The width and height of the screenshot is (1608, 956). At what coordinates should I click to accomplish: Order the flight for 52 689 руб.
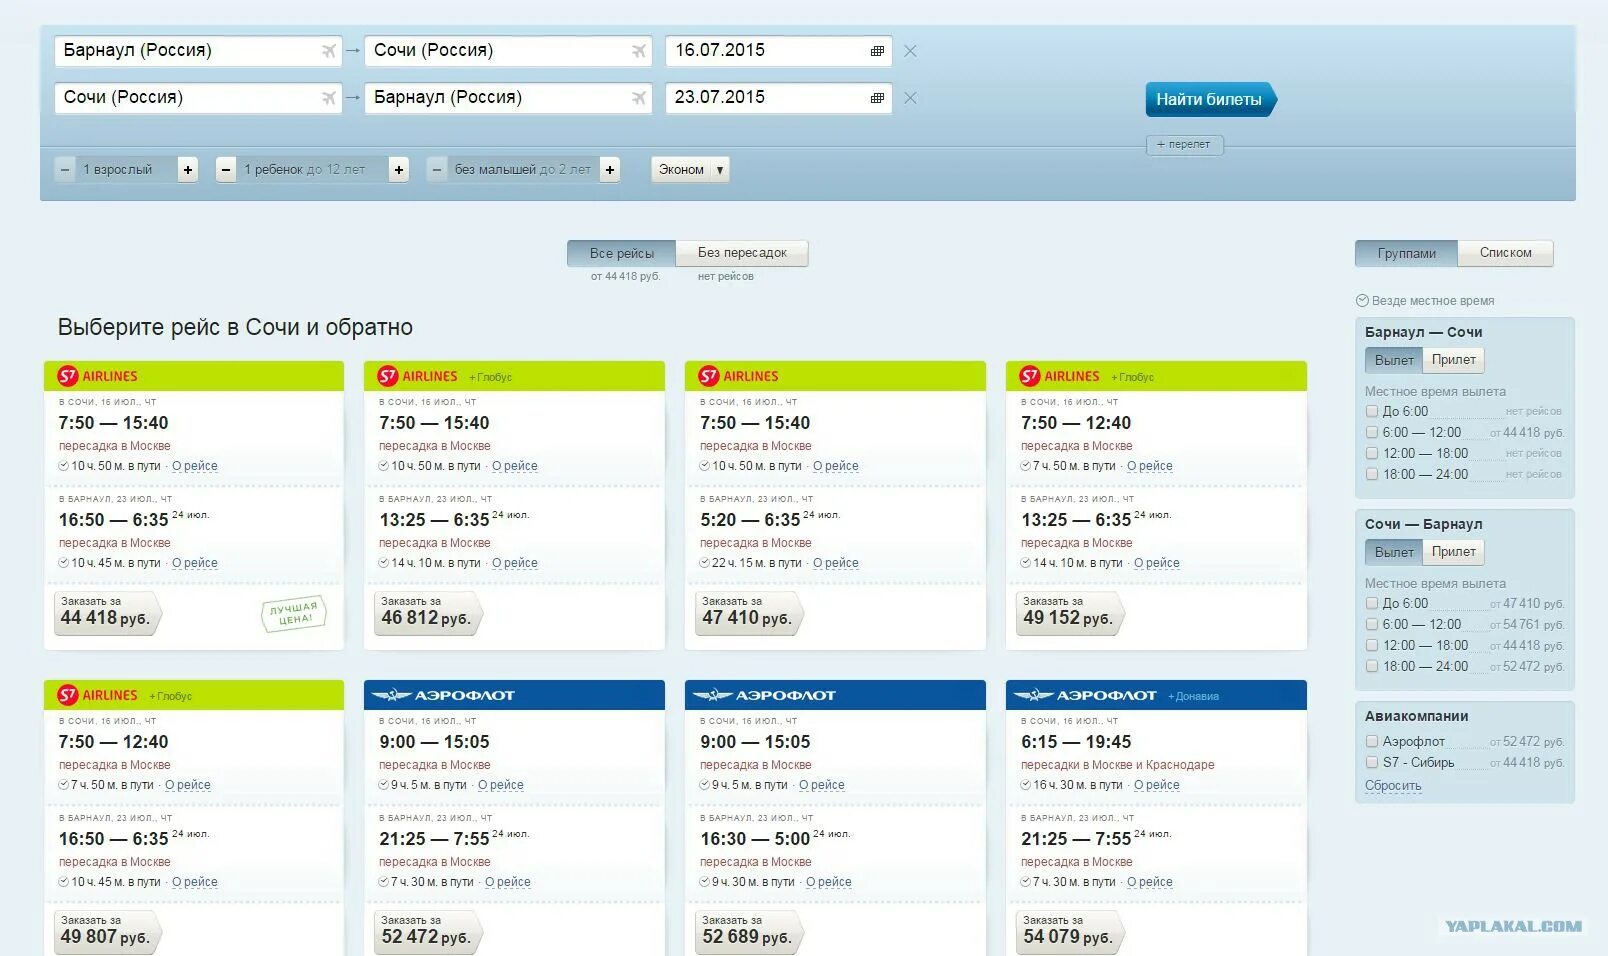tap(748, 931)
